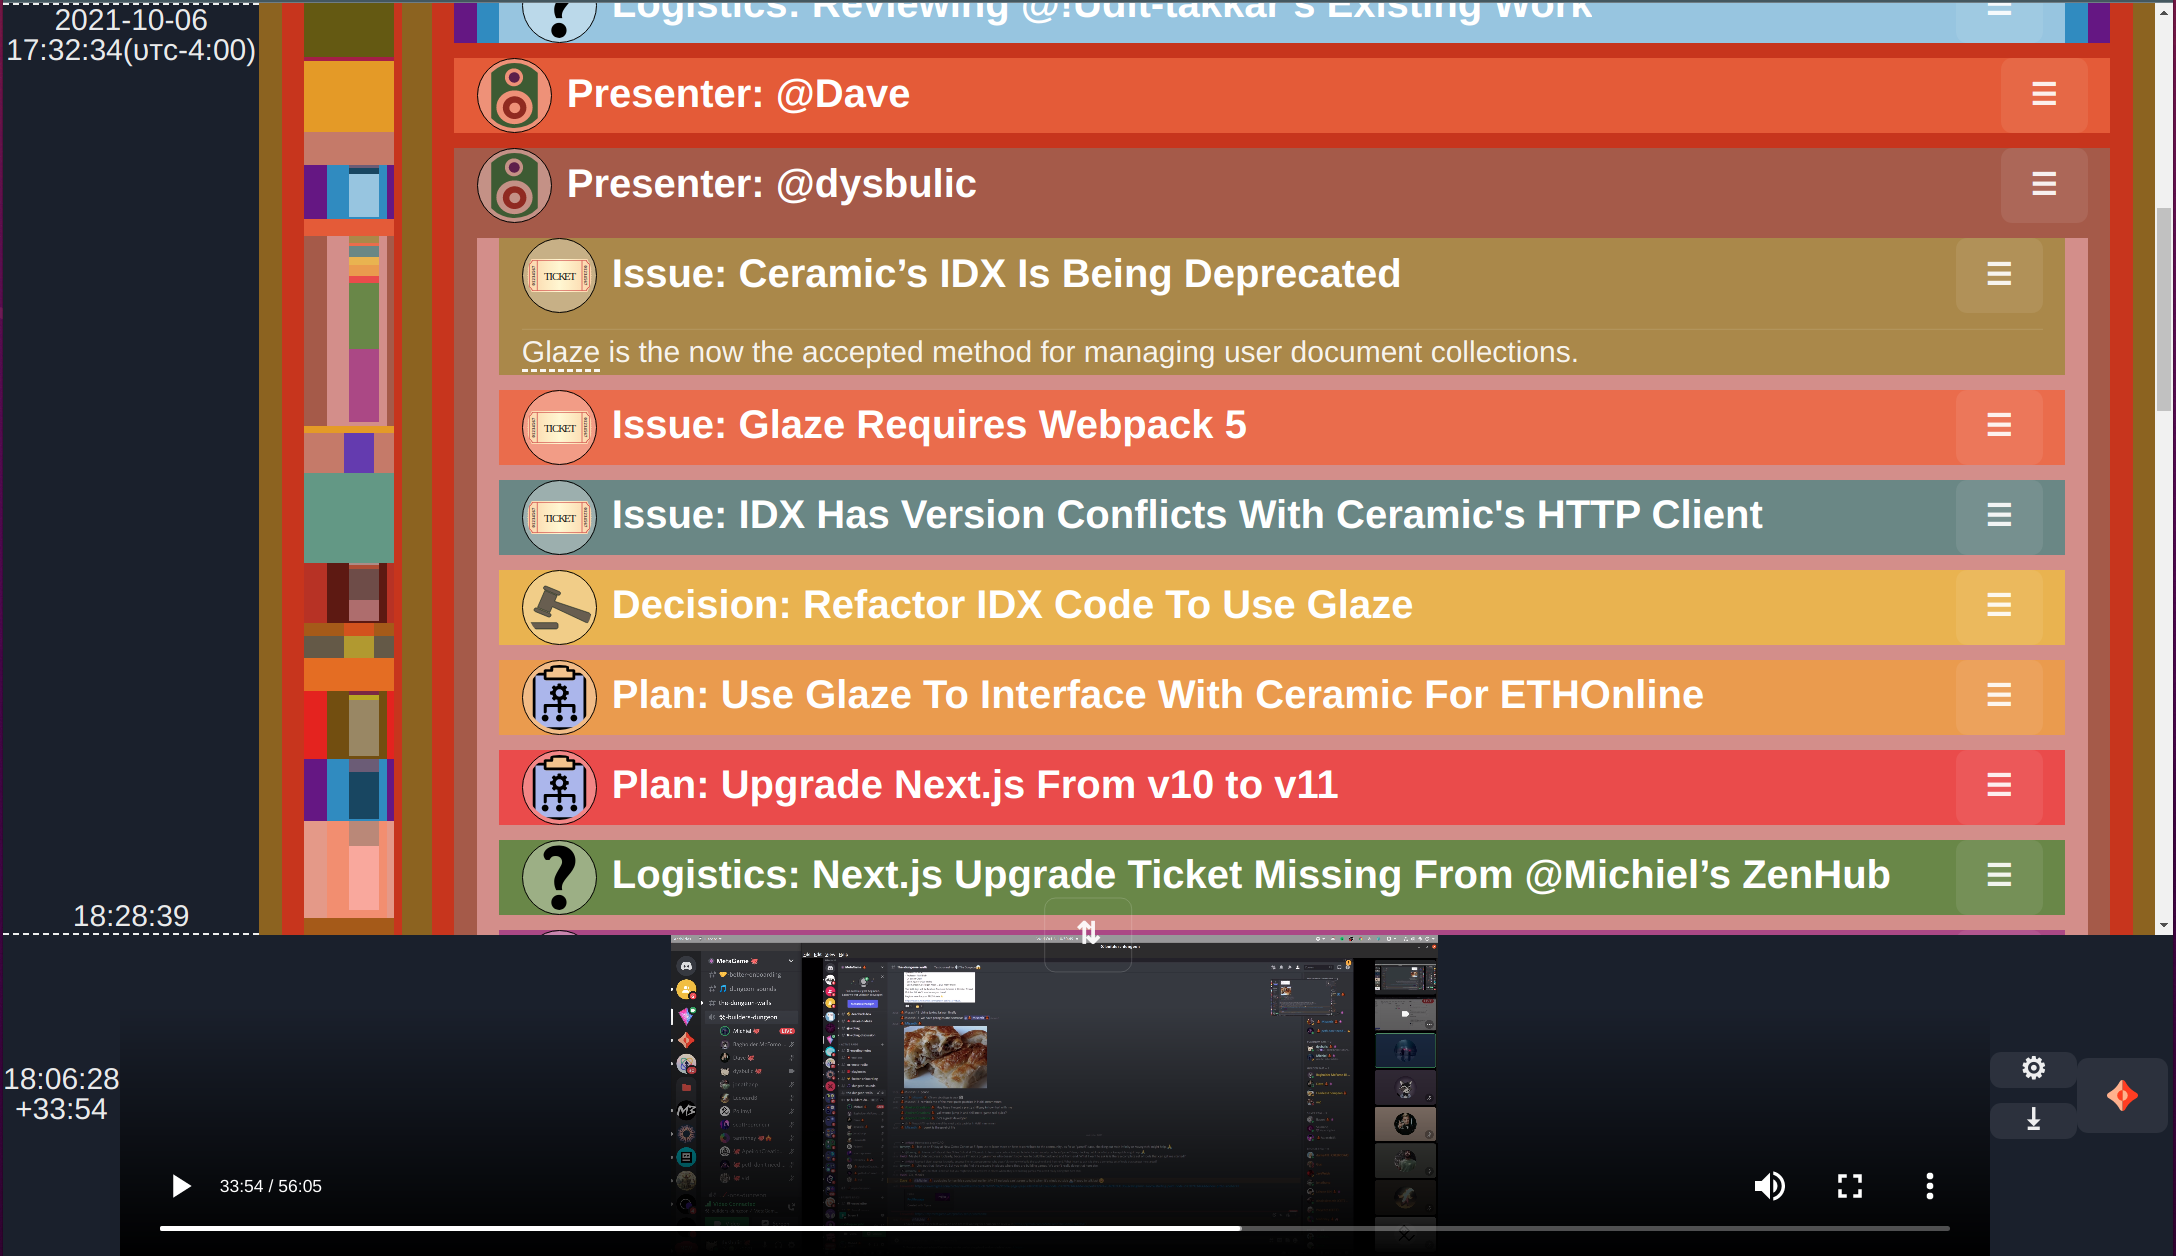This screenshot has height=1256, width=2176.
Task: Click the gold block in timeline strip
Action: (x=349, y=97)
